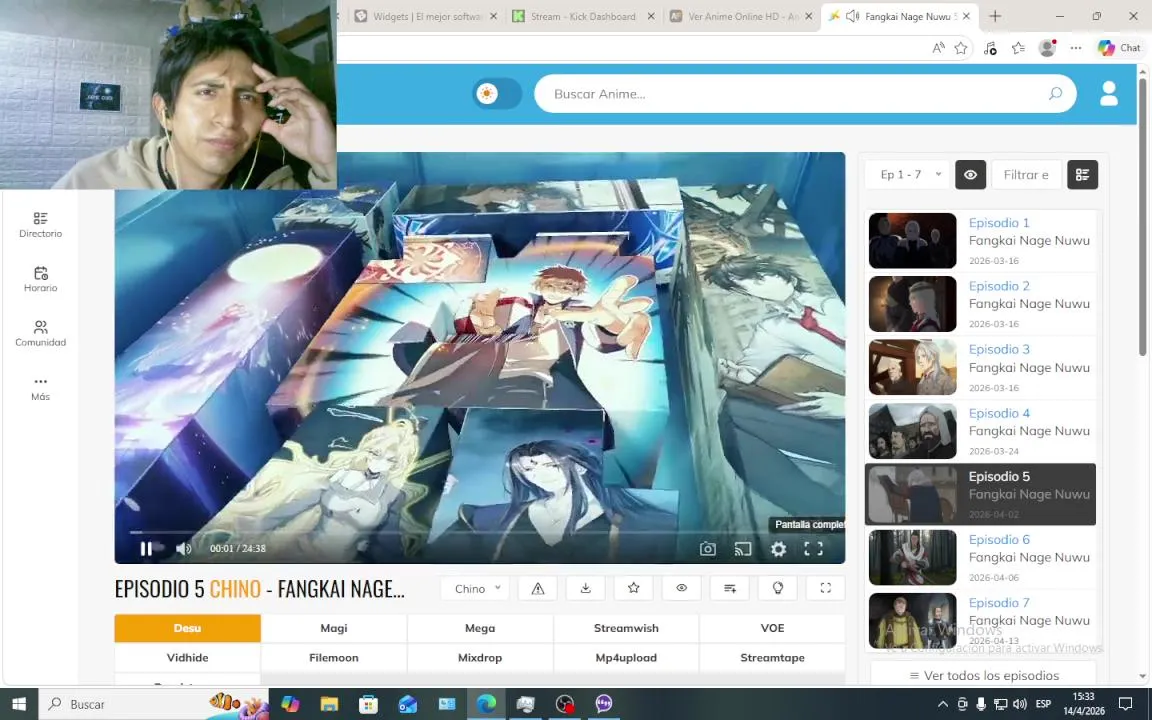Open the Directorio sidebar item
Viewport: 1152px width, 720px height.
(x=40, y=225)
